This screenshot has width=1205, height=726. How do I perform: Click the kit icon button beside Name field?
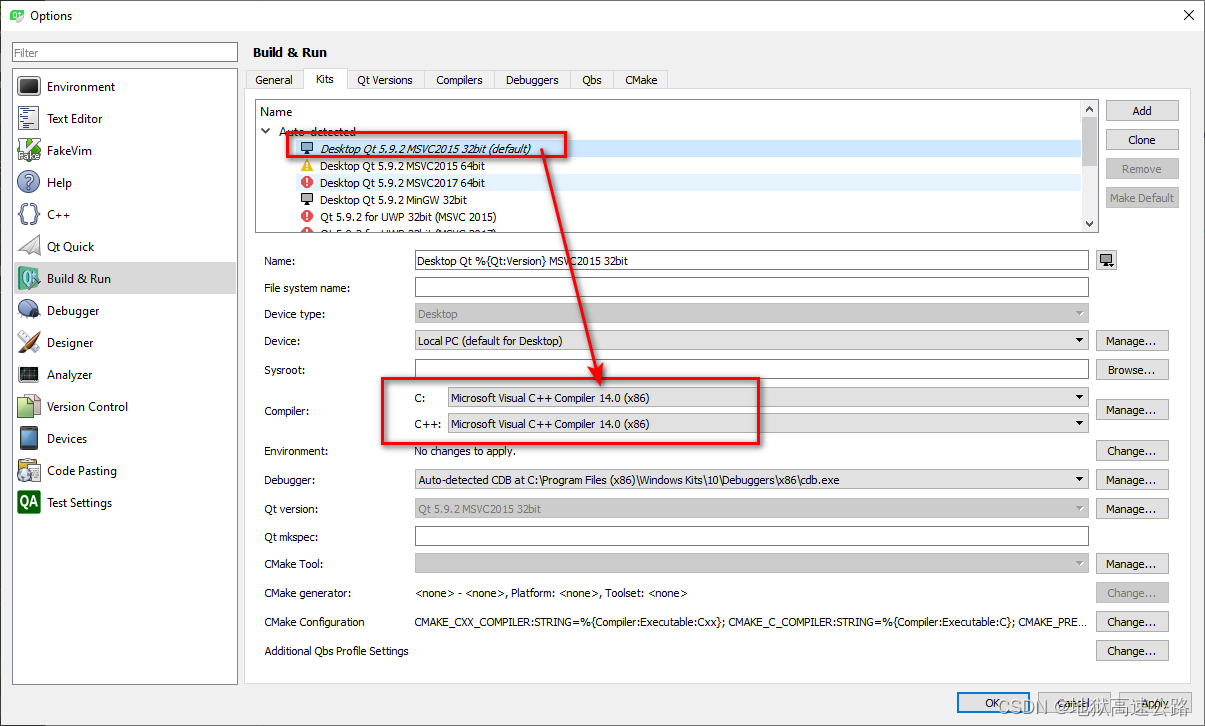[x=1106, y=260]
